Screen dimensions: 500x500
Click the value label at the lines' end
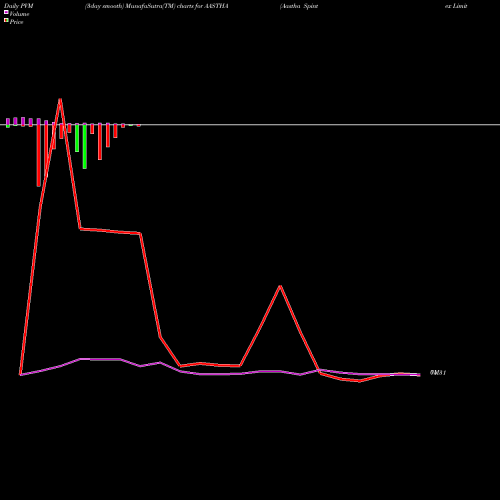point(438,373)
